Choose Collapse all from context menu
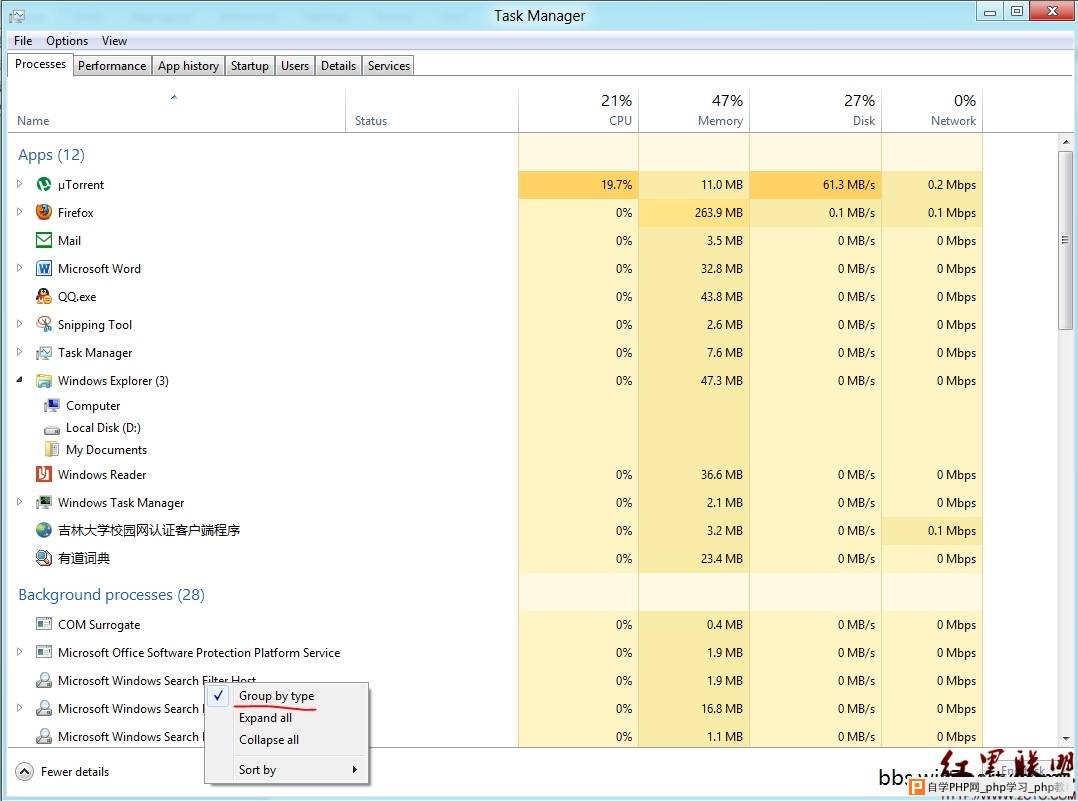Image resolution: width=1078 pixels, height=801 pixels. [269, 740]
